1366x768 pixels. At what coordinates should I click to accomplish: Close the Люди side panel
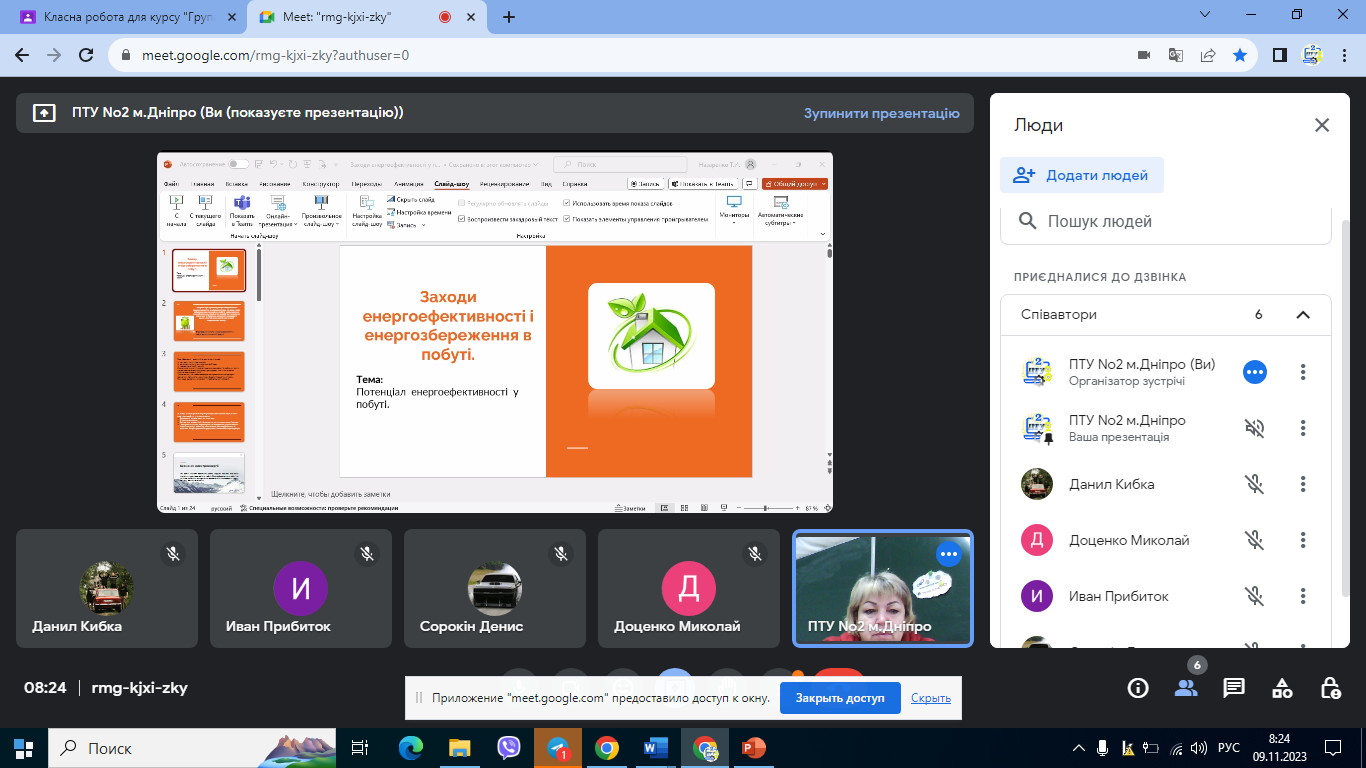[x=1322, y=125]
